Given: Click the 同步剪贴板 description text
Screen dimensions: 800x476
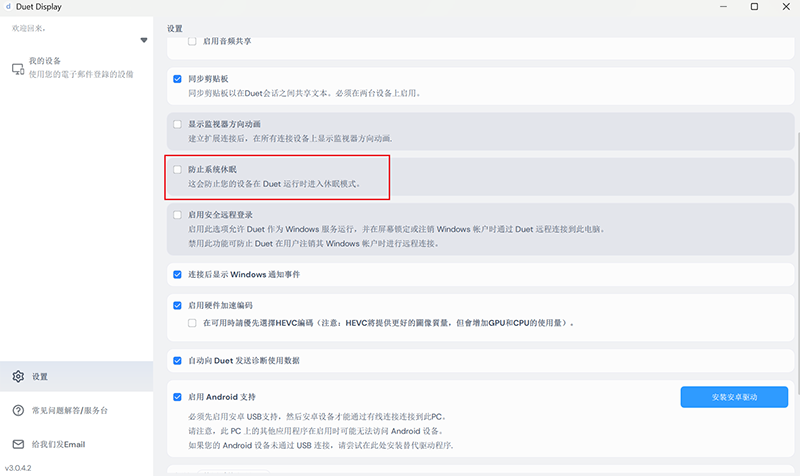Looking at the screenshot, I should (305, 93).
